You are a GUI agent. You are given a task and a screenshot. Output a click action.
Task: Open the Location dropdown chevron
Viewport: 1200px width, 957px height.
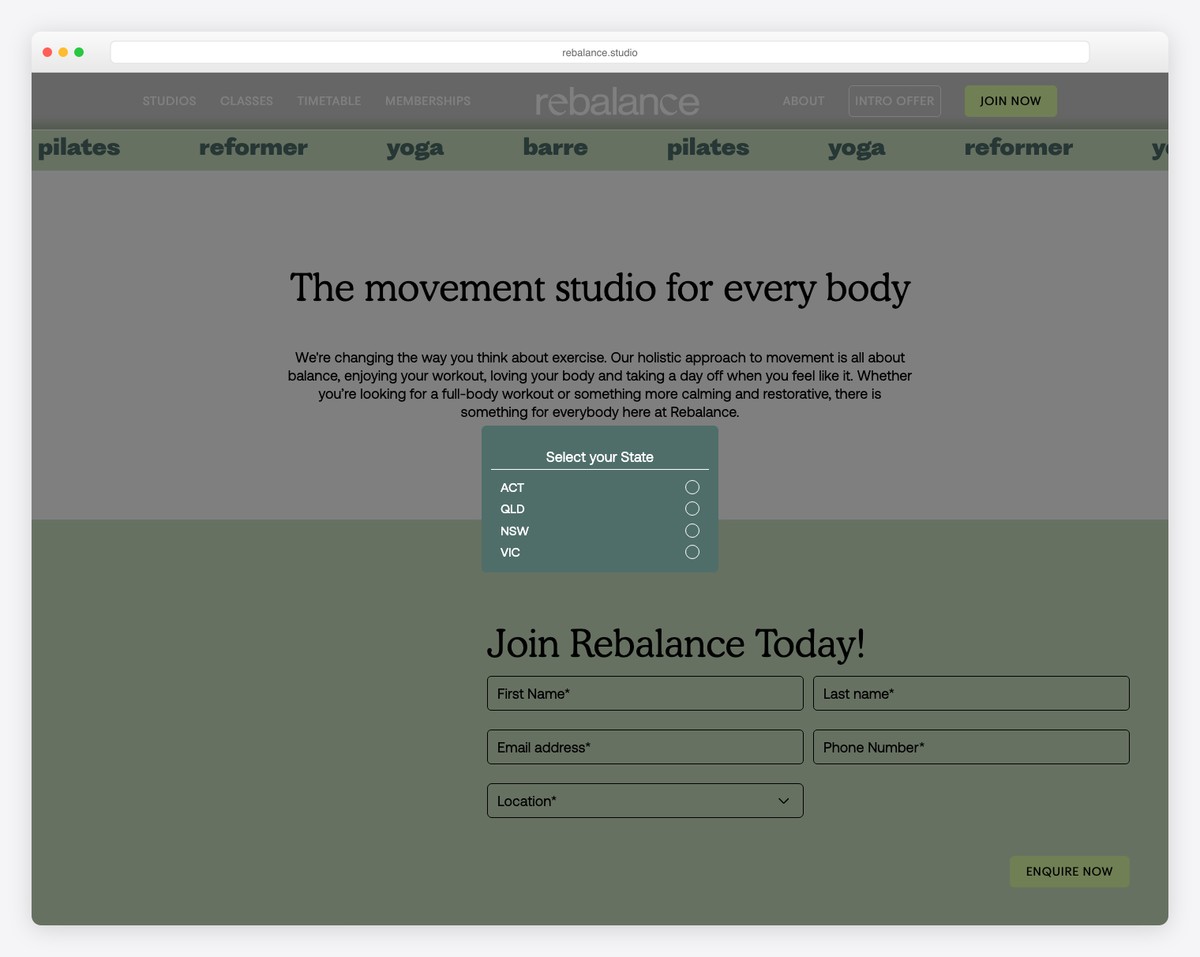[x=784, y=800]
